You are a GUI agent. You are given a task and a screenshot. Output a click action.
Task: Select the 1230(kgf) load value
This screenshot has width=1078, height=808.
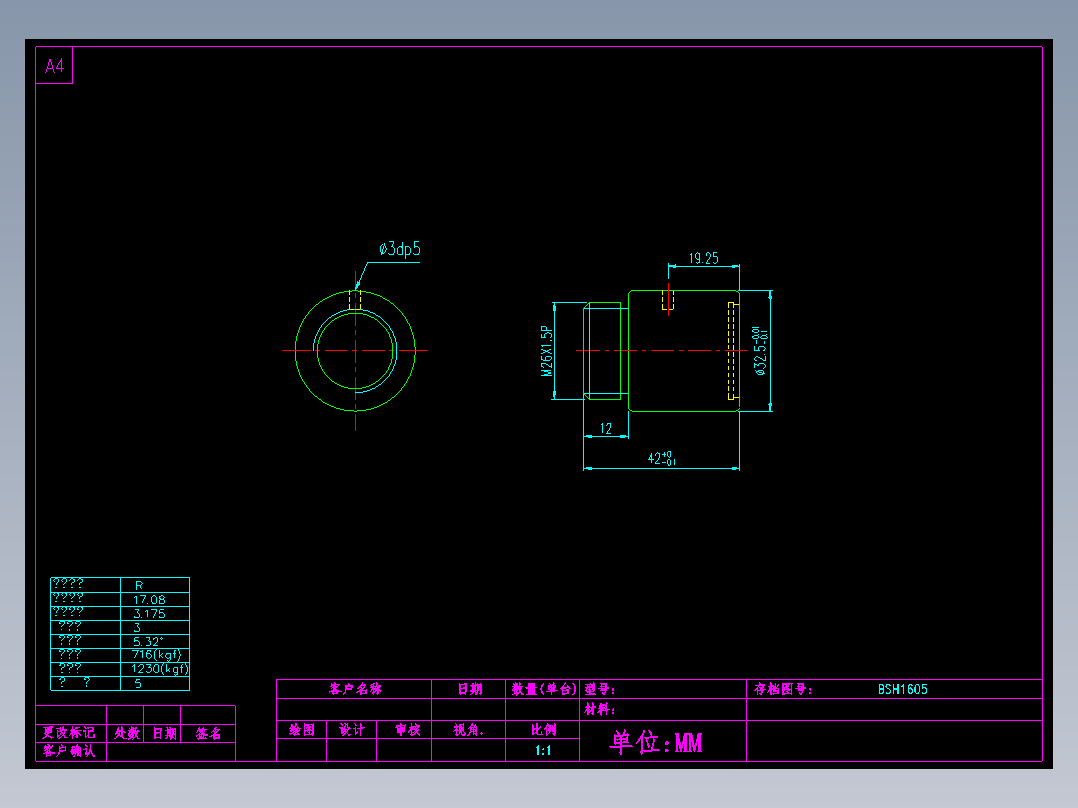coord(160,668)
